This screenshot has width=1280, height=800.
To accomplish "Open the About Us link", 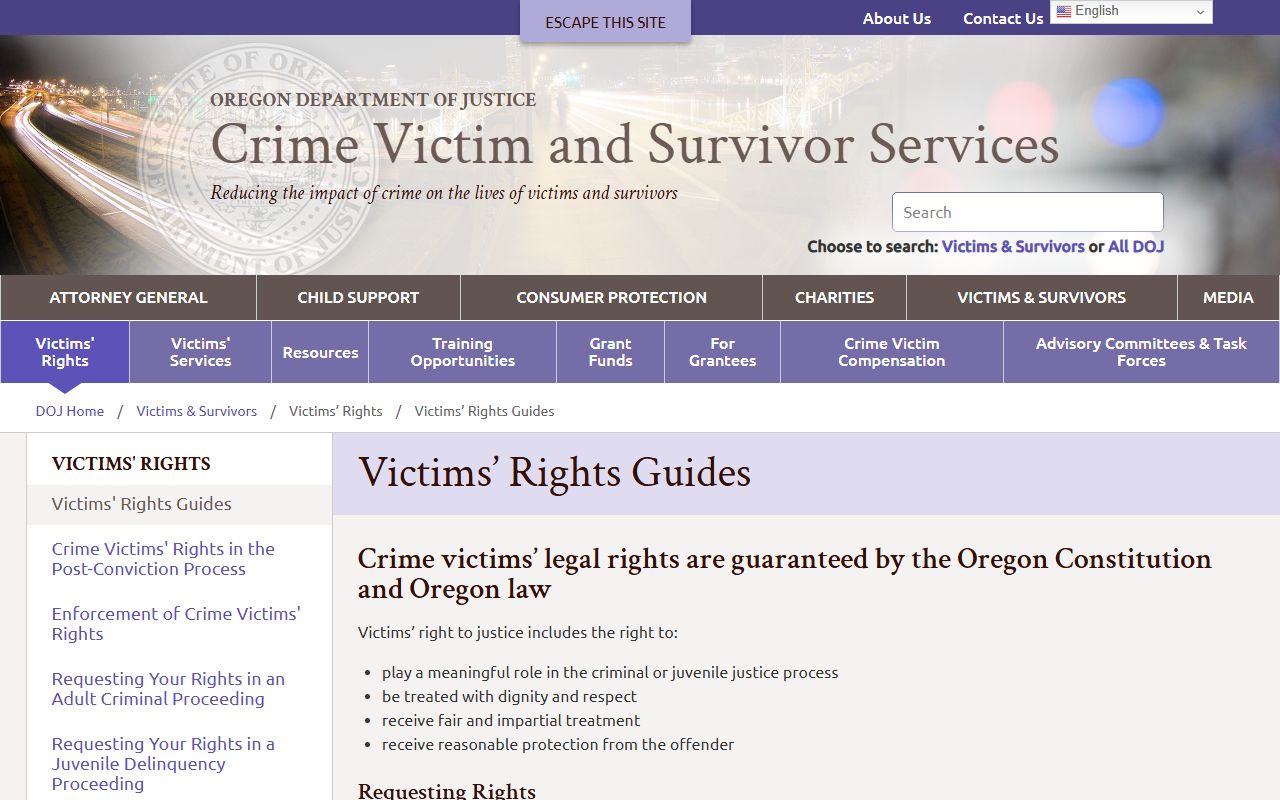I will point(897,18).
